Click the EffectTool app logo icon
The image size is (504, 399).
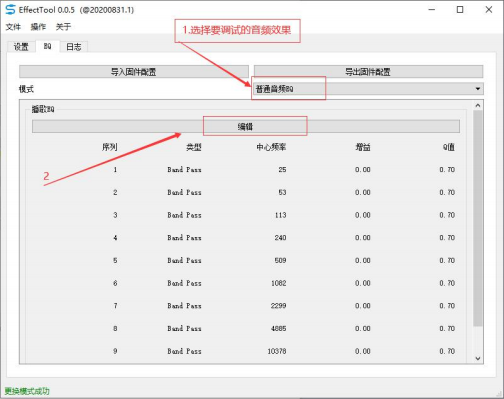tap(10, 10)
